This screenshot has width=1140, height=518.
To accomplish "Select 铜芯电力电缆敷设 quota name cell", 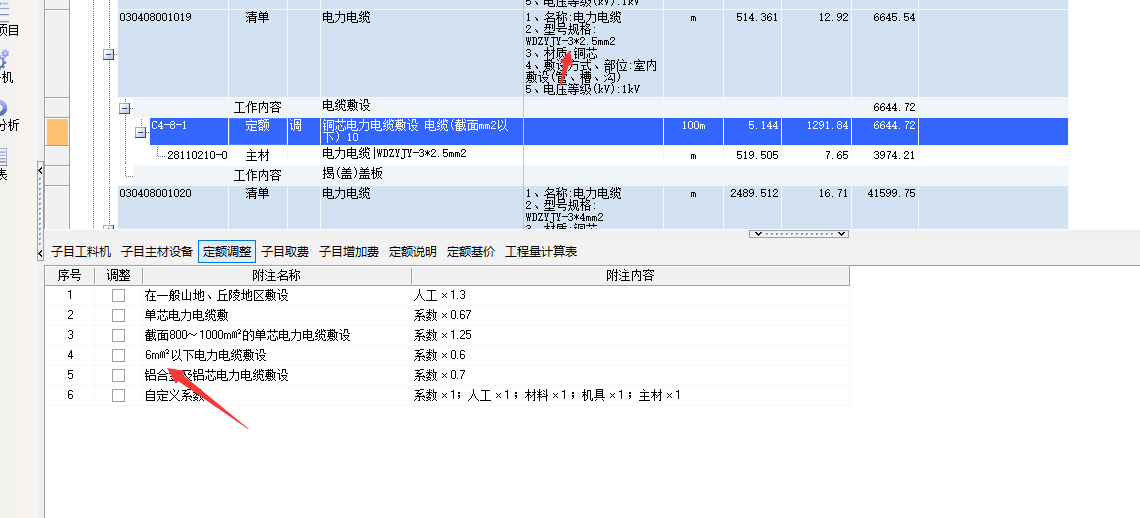I will (421, 132).
